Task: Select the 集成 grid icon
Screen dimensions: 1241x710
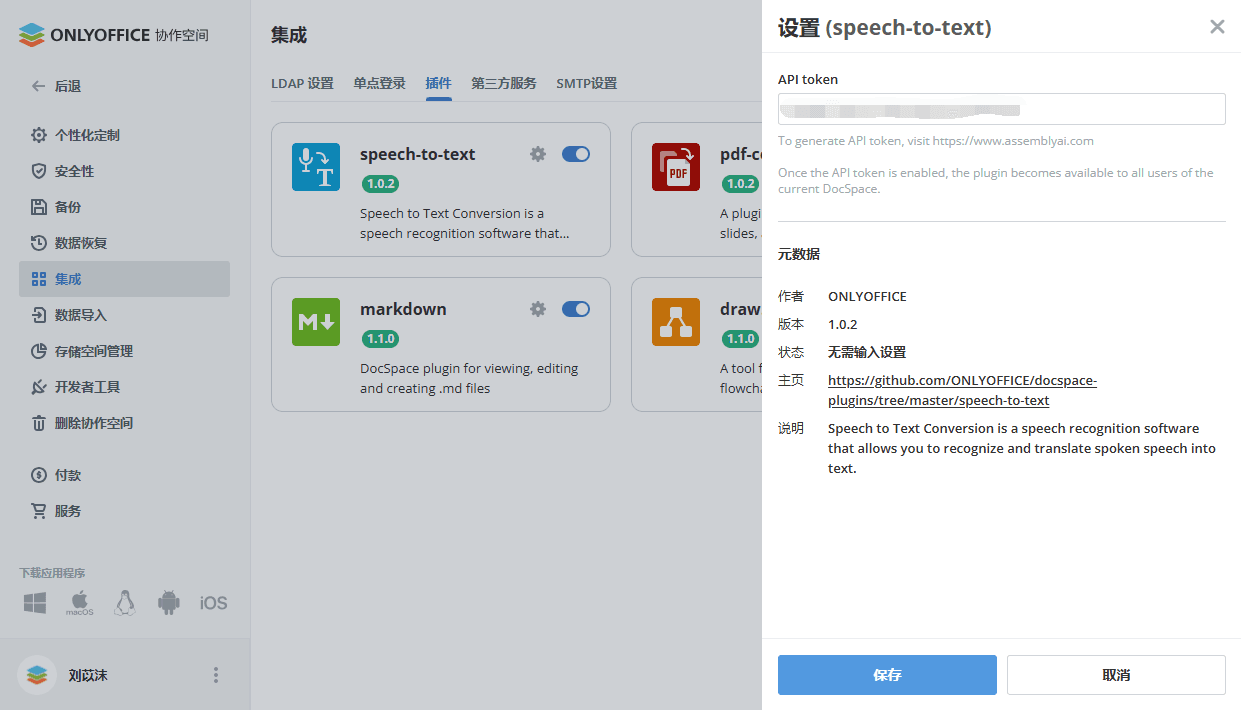Action: pos(38,279)
